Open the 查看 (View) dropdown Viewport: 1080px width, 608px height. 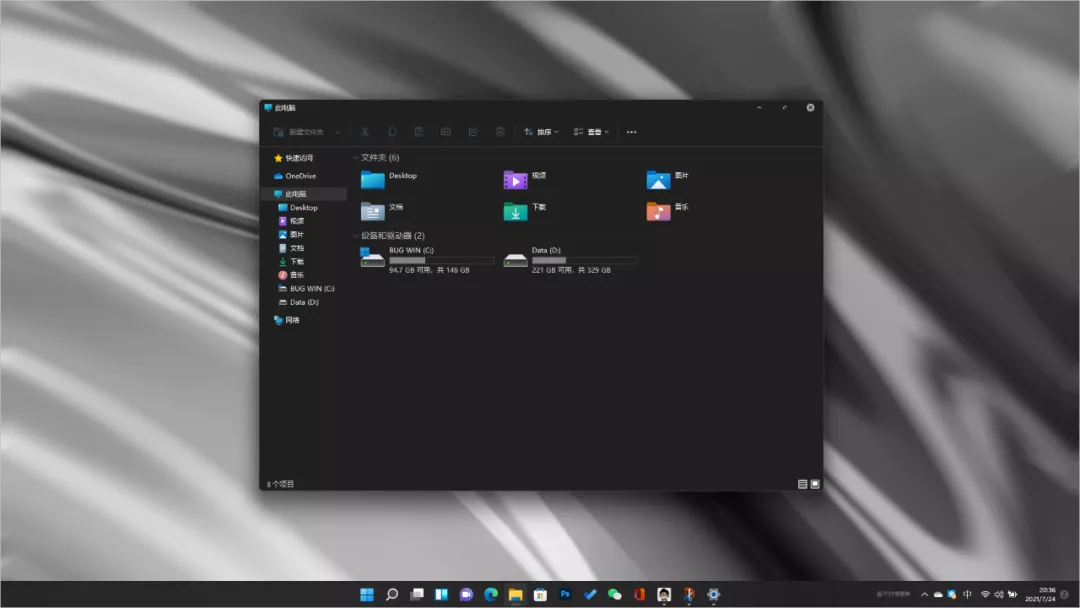pos(592,131)
